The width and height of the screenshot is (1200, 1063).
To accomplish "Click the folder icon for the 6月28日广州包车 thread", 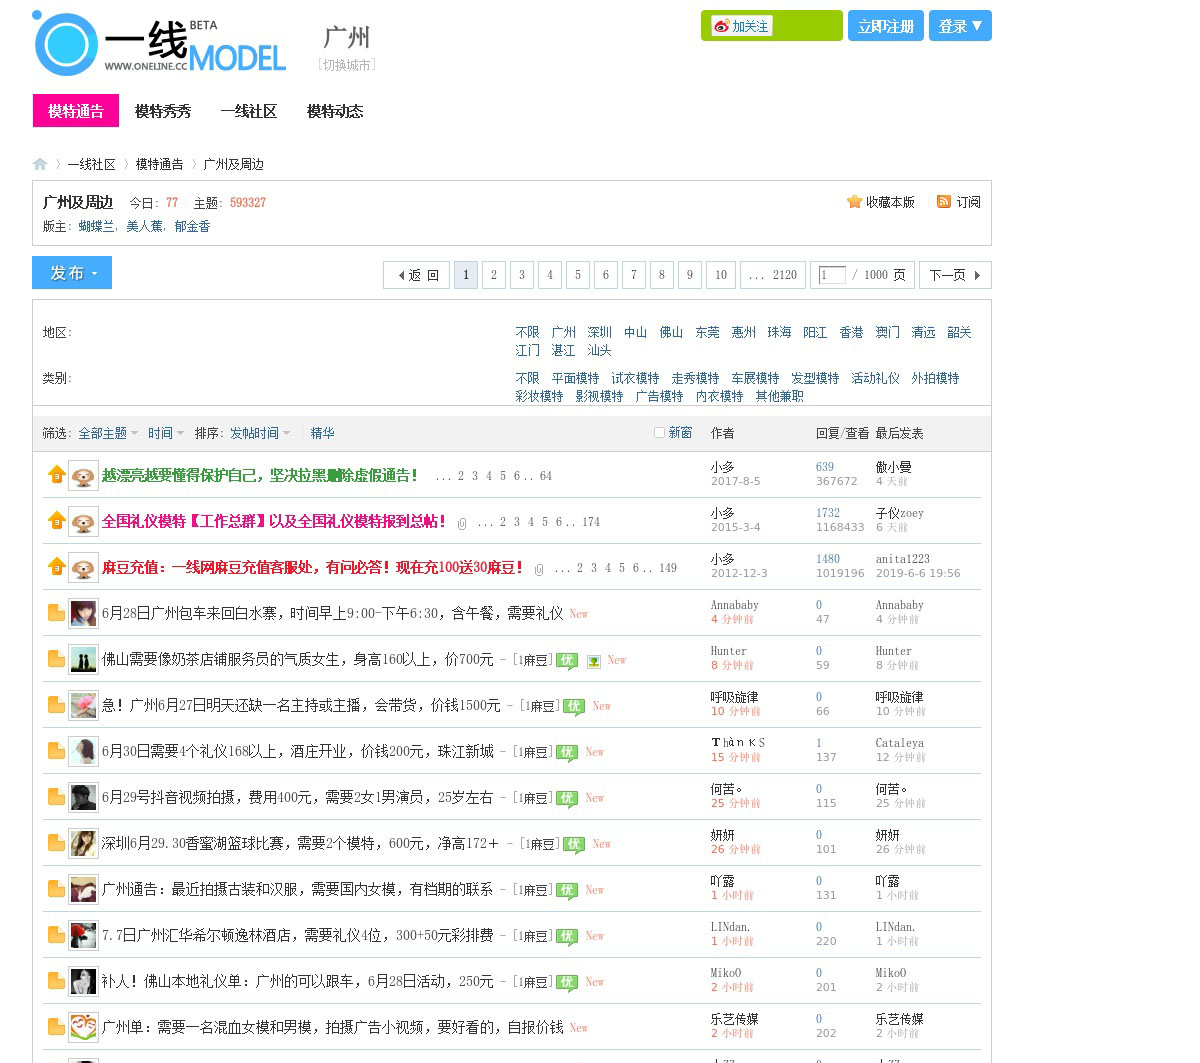I will point(57,613).
